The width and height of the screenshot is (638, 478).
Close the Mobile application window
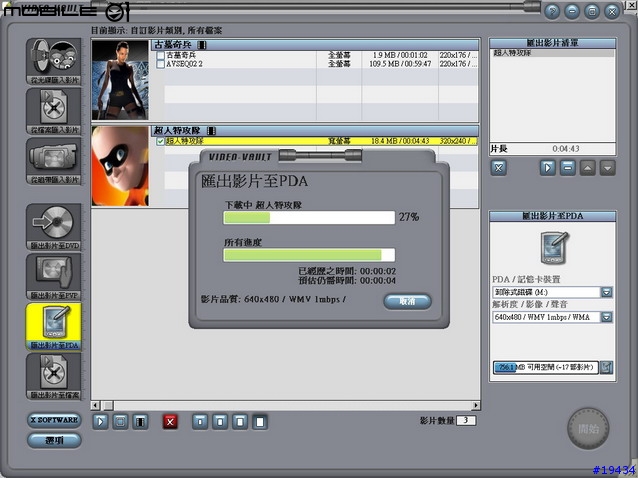coord(612,11)
